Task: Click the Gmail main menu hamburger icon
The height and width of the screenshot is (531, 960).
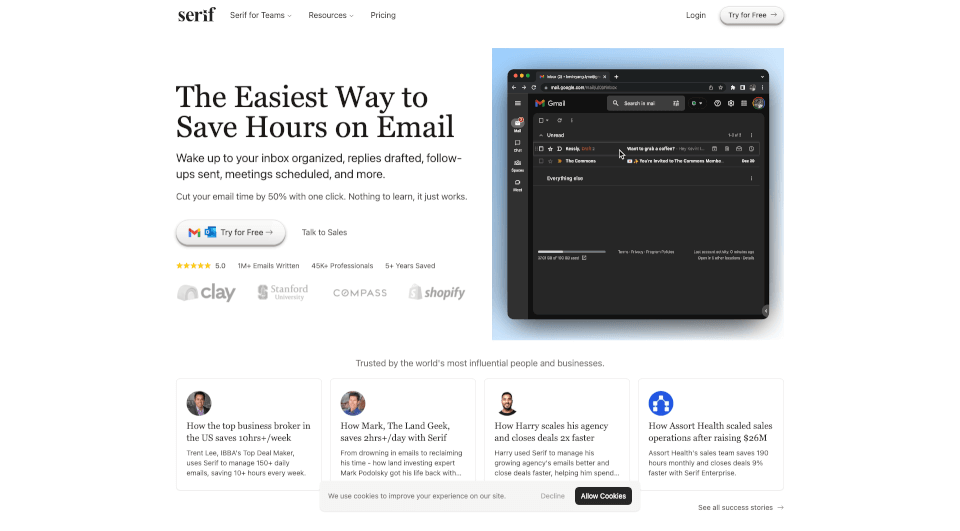Action: click(x=518, y=103)
